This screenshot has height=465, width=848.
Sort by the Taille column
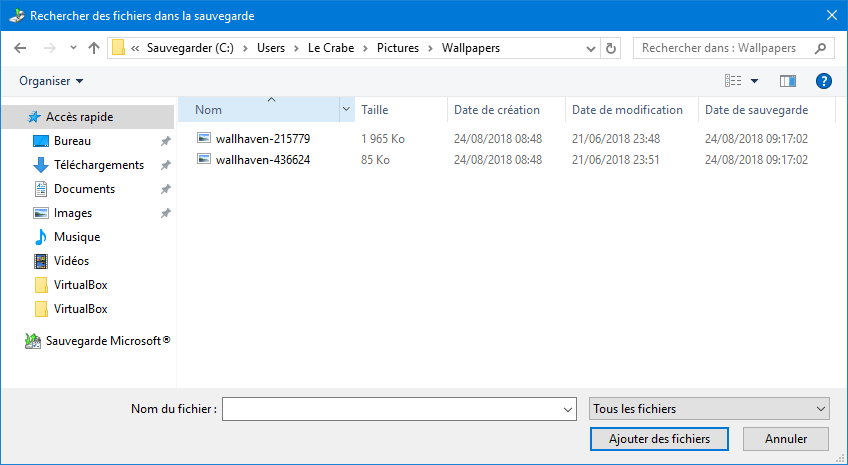401,110
